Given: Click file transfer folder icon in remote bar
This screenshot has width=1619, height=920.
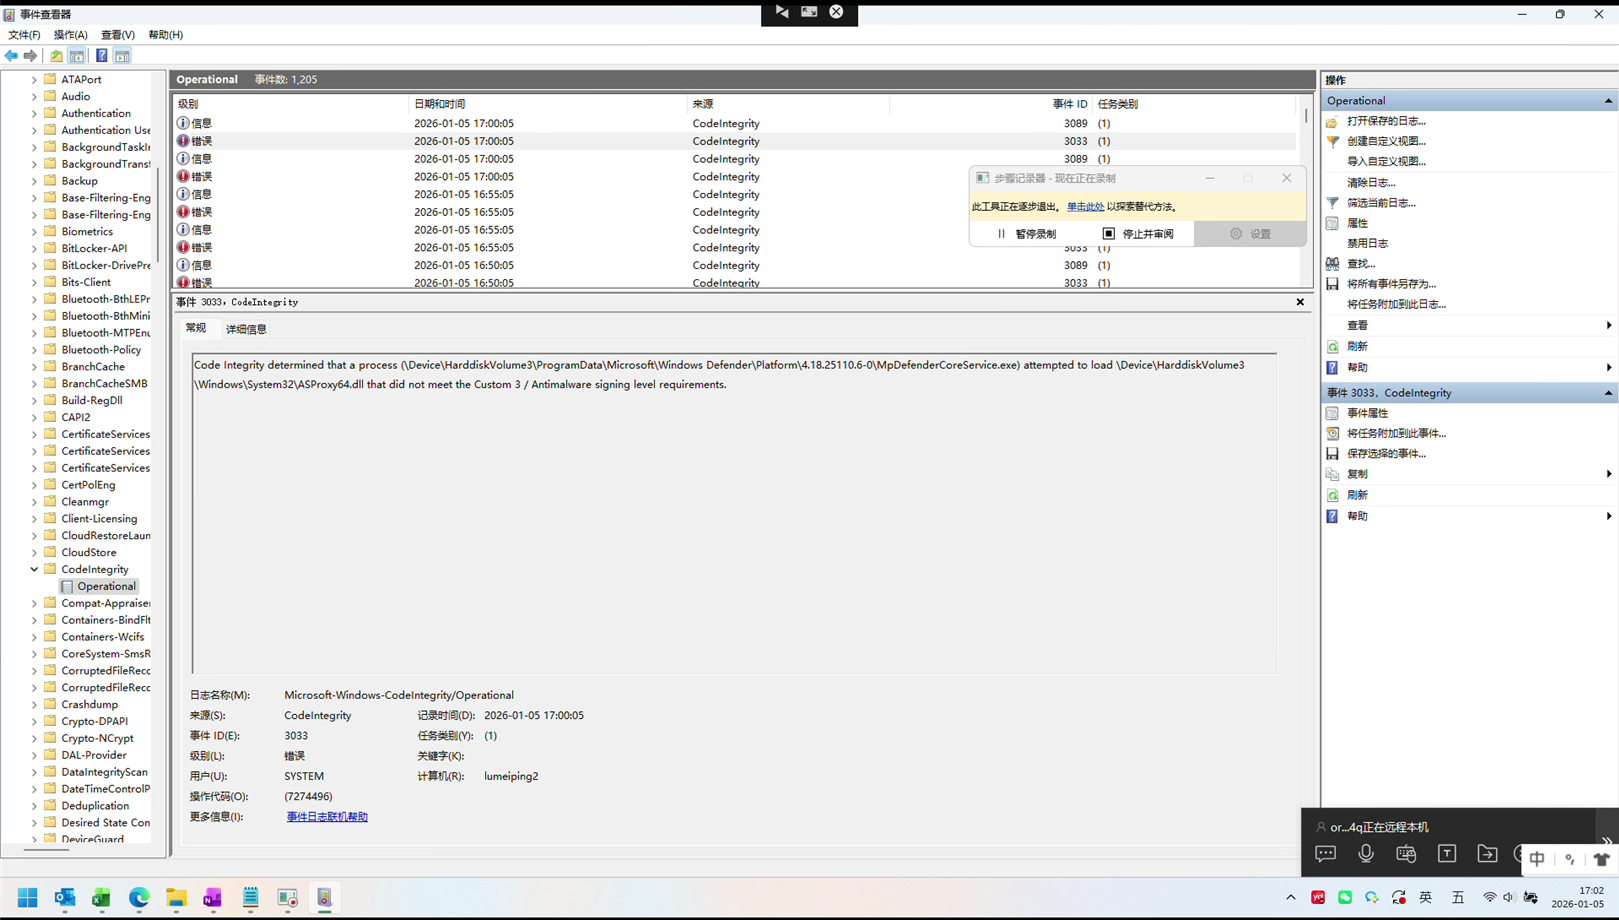Looking at the screenshot, I should pyautogui.click(x=1487, y=854).
